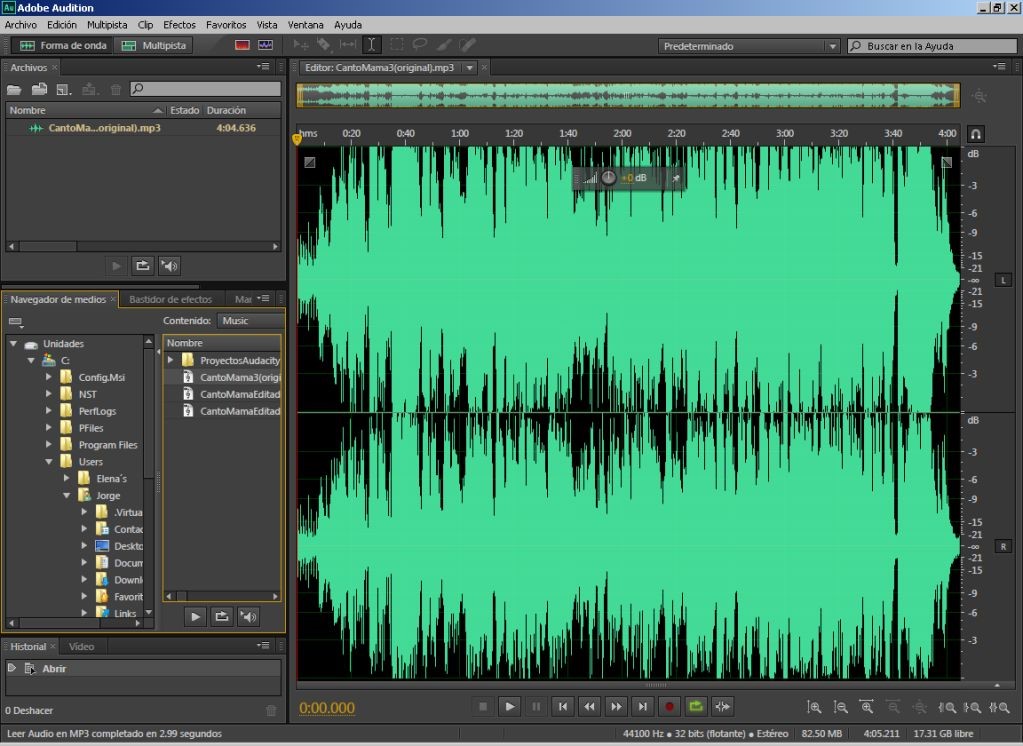The image size is (1023, 746).
Task: Toggle loop playback in the transport
Action: click(x=695, y=707)
